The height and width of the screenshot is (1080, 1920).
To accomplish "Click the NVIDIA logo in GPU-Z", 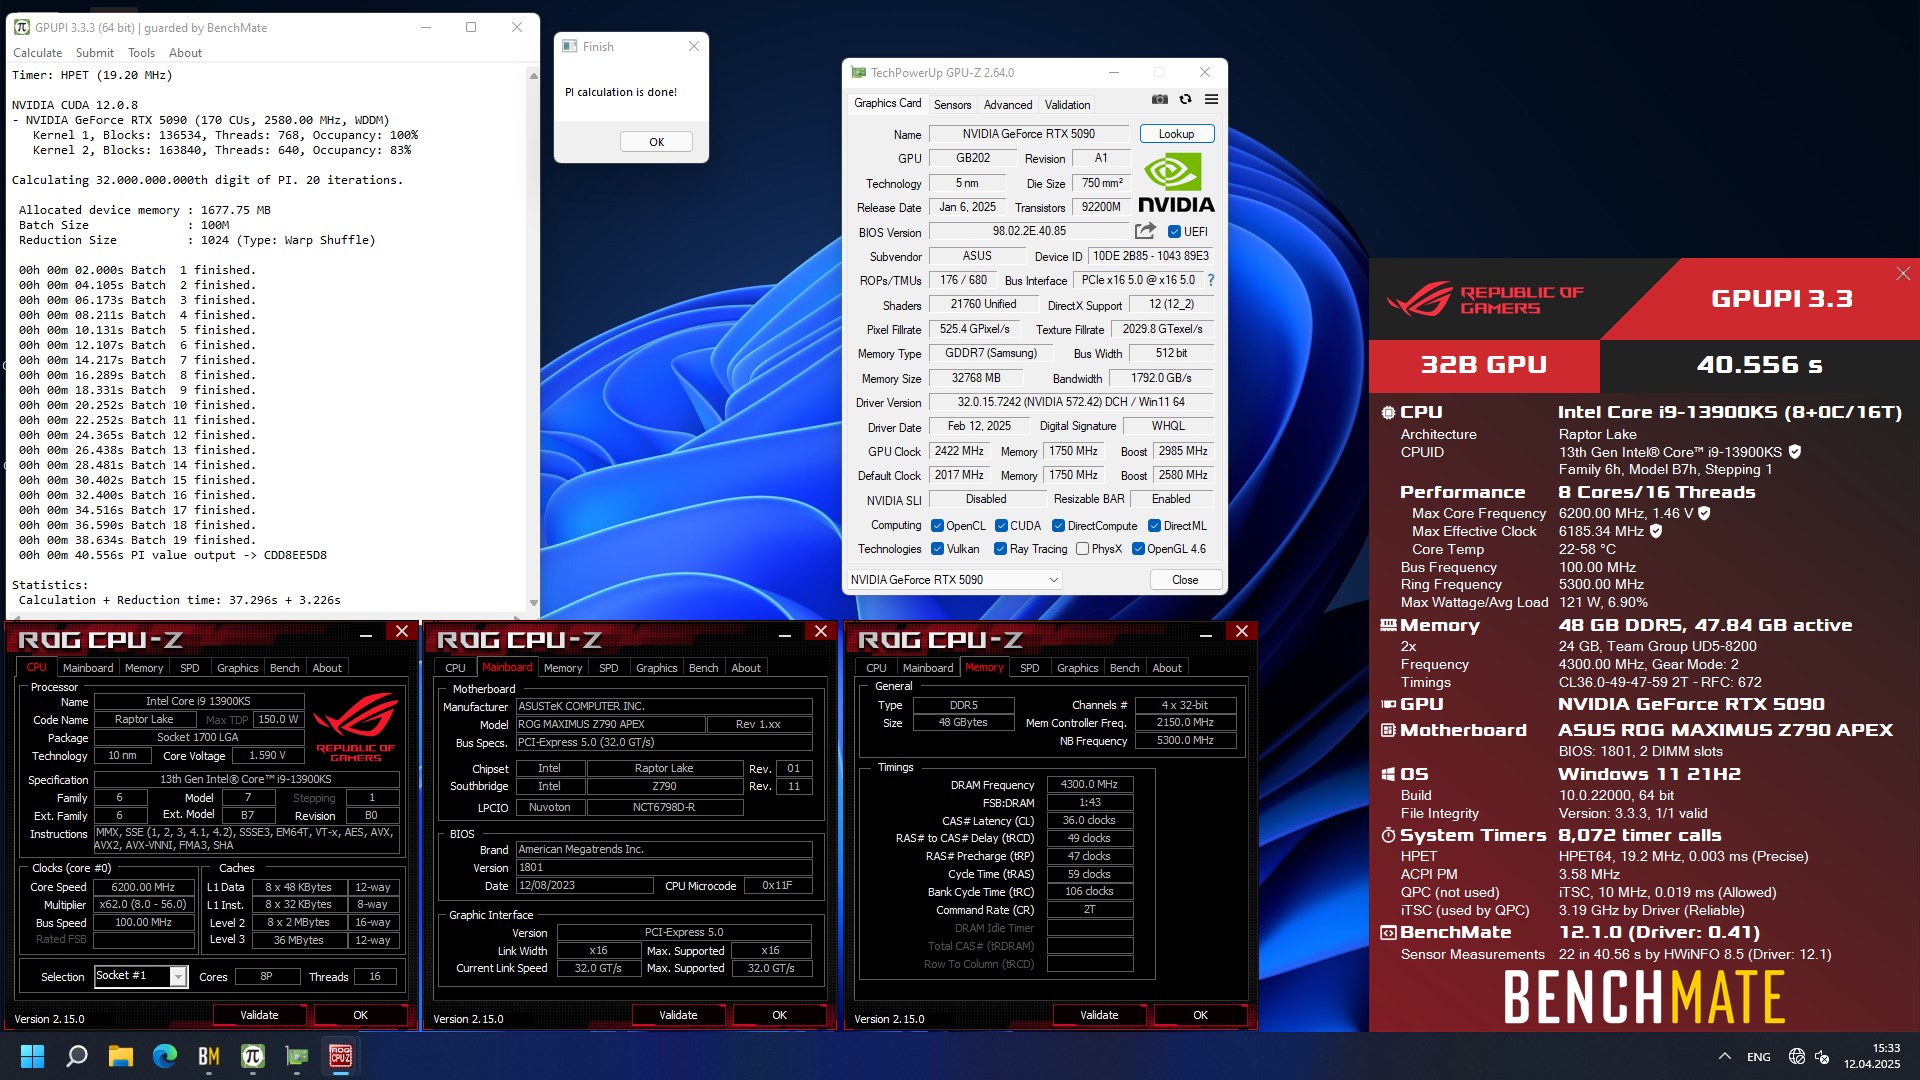I will tap(1176, 183).
